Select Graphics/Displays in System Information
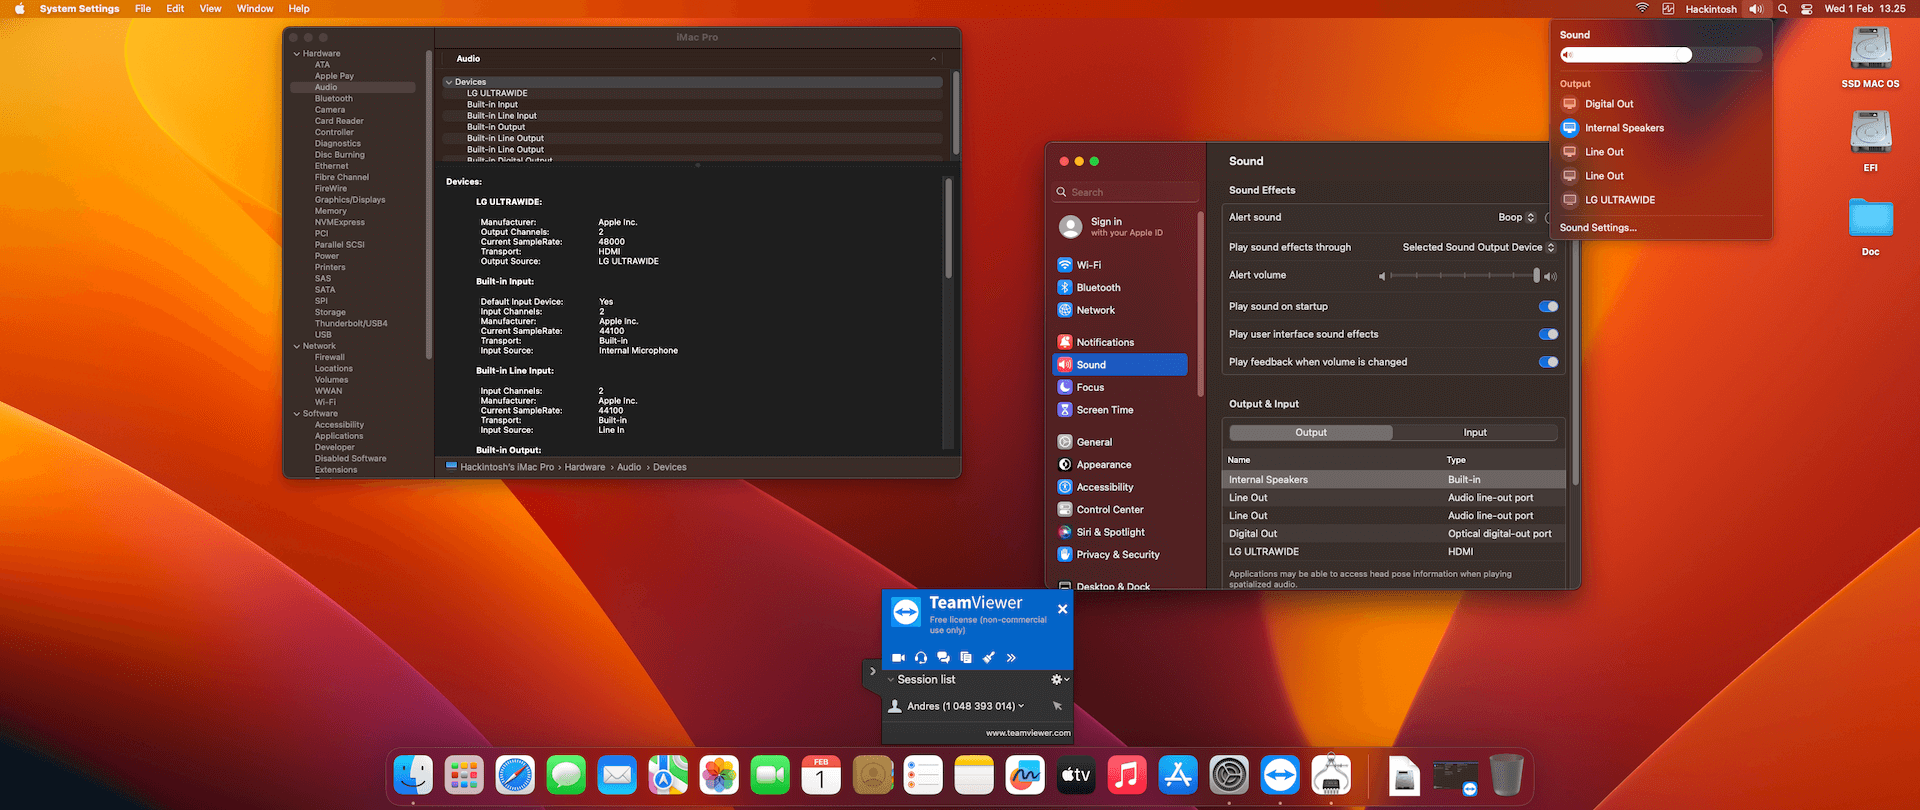 tap(352, 200)
